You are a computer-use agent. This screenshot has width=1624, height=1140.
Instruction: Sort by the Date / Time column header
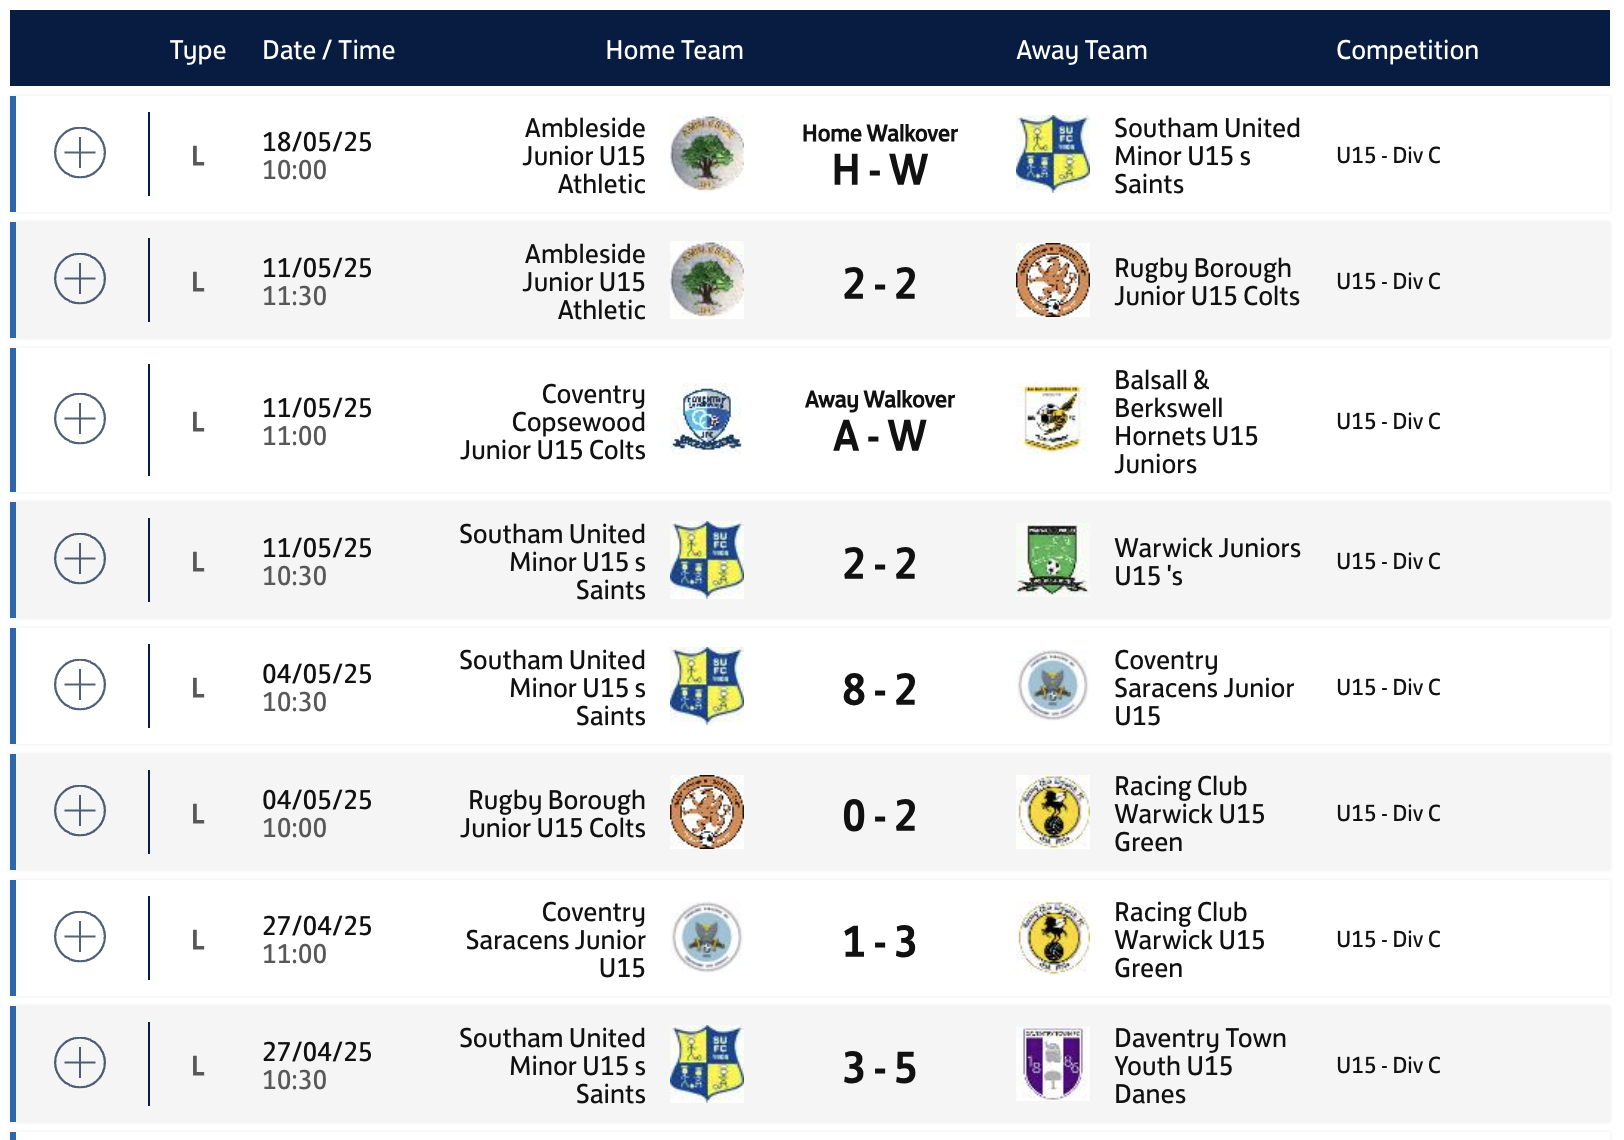pos(328,50)
